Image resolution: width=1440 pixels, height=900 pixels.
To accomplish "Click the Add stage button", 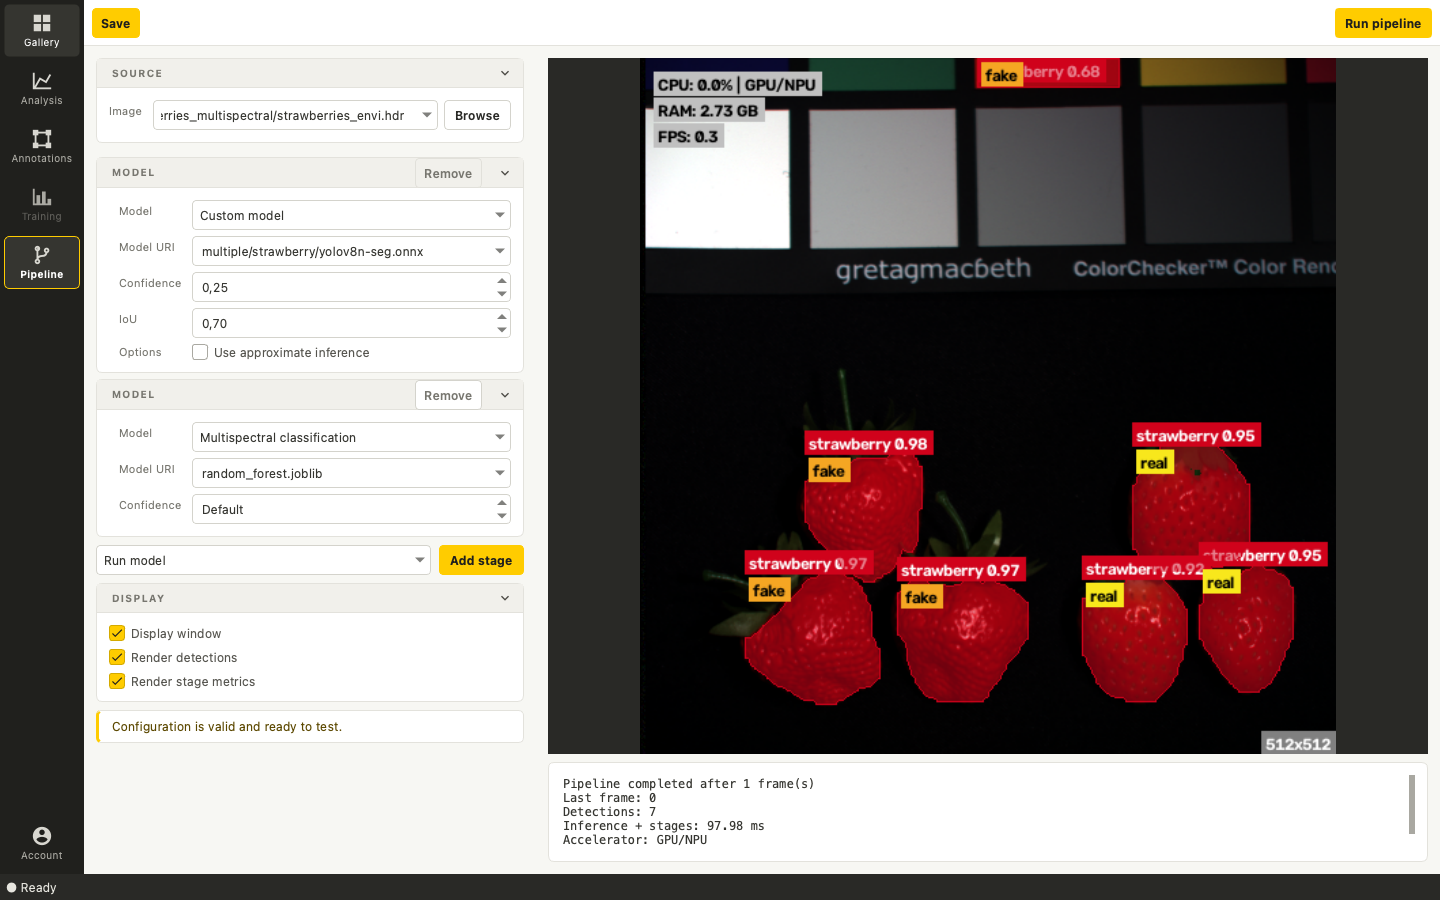I will pyautogui.click(x=481, y=560).
